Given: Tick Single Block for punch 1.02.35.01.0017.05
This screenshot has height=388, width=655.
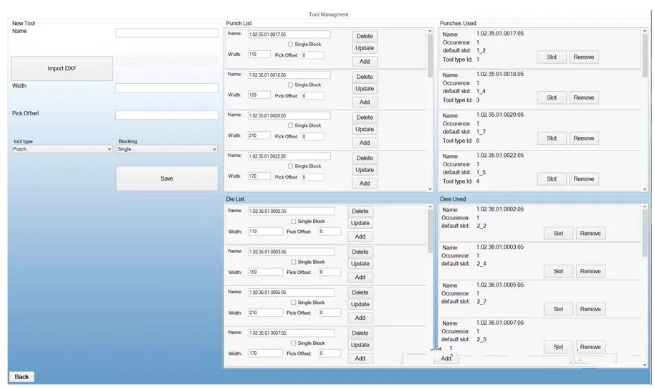Looking at the screenshot, I should [x=290, y=44].
